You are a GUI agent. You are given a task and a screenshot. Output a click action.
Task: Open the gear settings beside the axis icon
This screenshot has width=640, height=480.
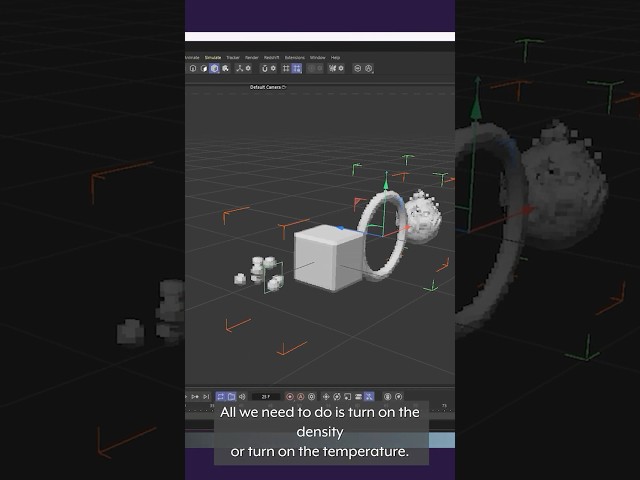[x=248, y=69]
